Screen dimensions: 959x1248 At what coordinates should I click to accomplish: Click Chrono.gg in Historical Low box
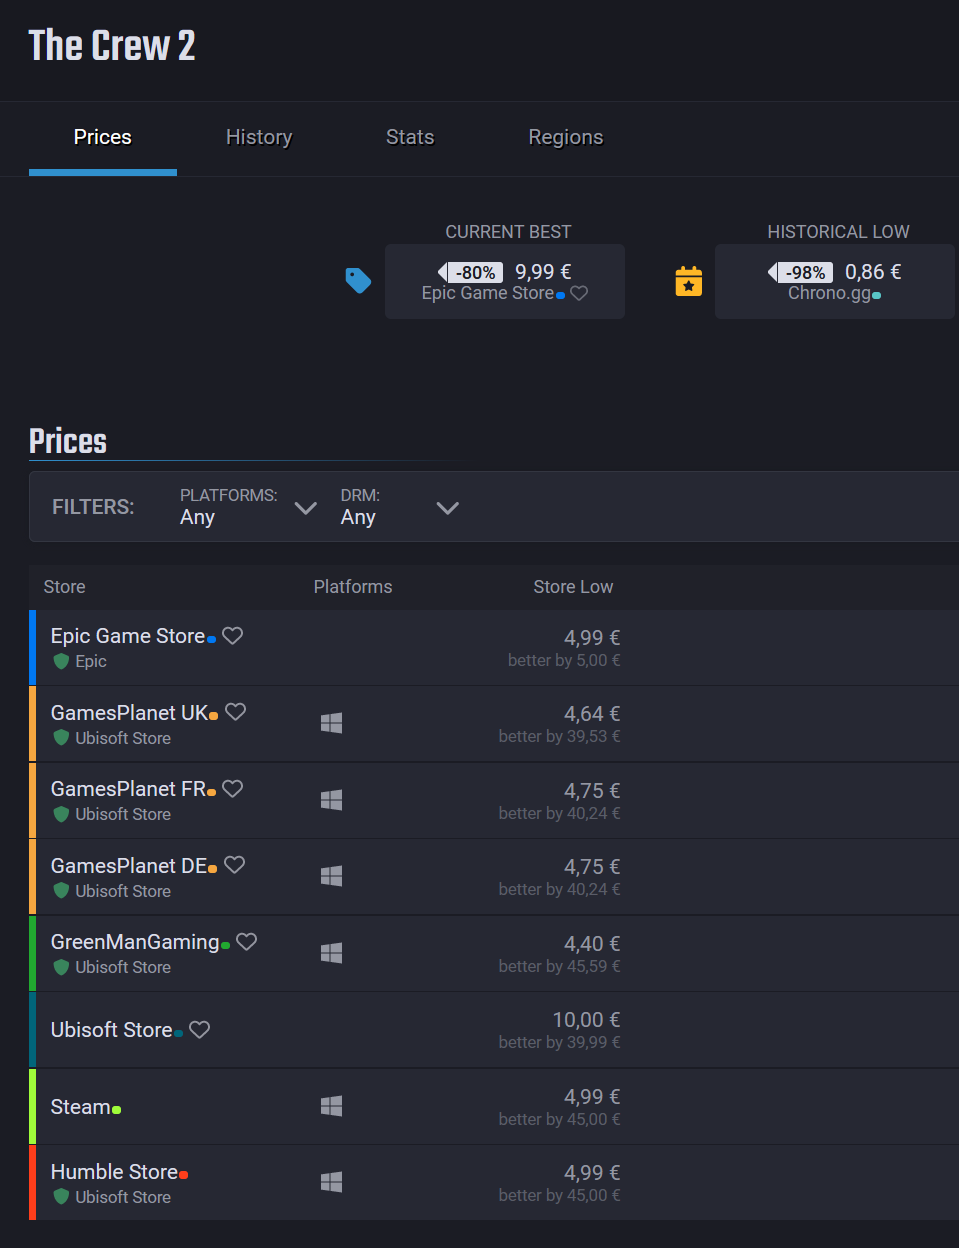pos(830,293)
